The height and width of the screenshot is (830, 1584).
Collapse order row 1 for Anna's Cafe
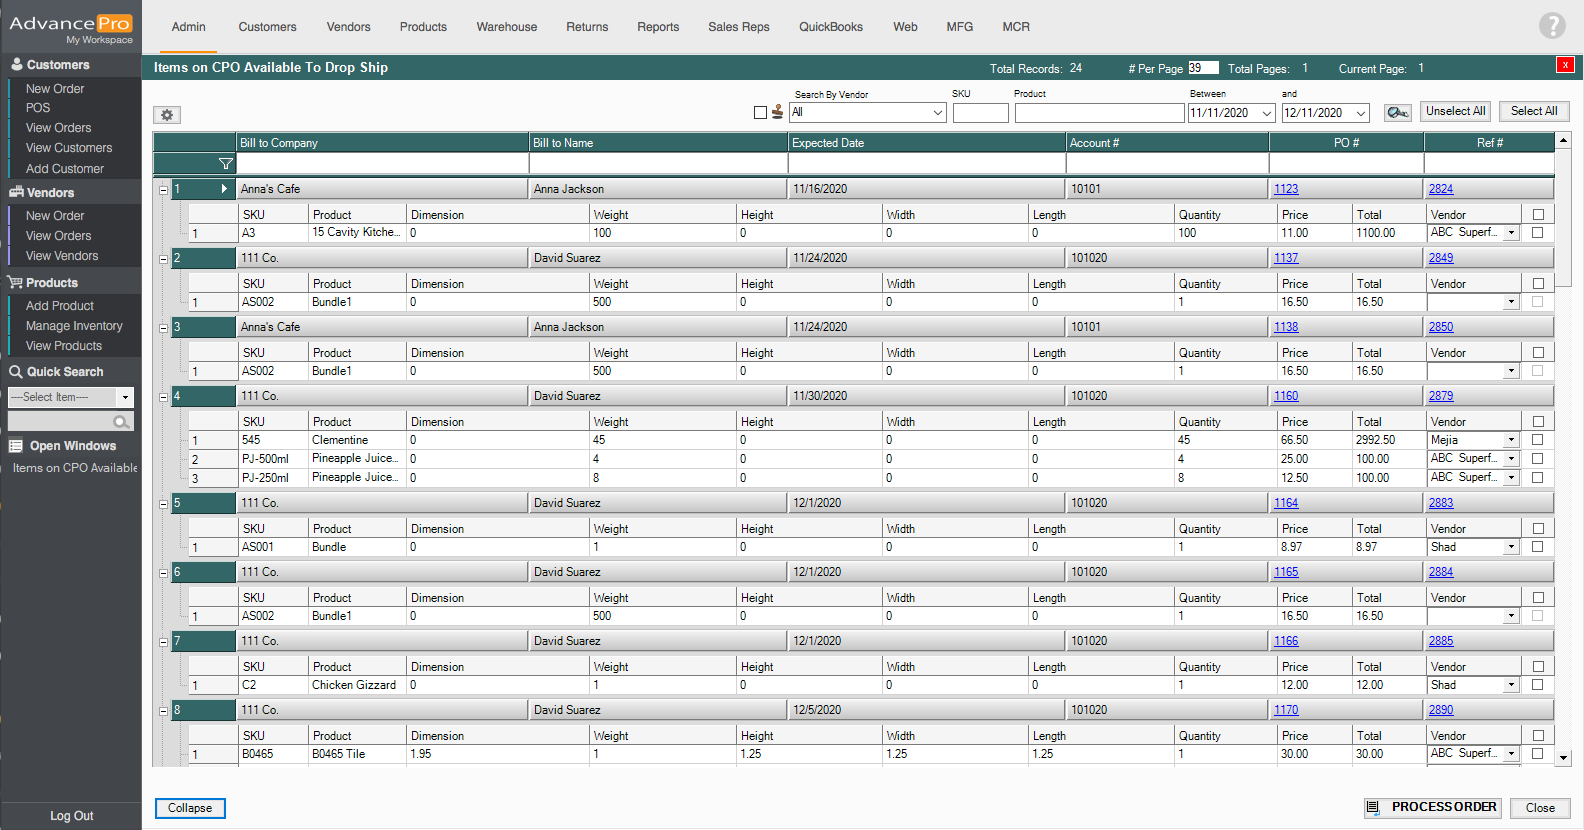(x=163, y=190)
